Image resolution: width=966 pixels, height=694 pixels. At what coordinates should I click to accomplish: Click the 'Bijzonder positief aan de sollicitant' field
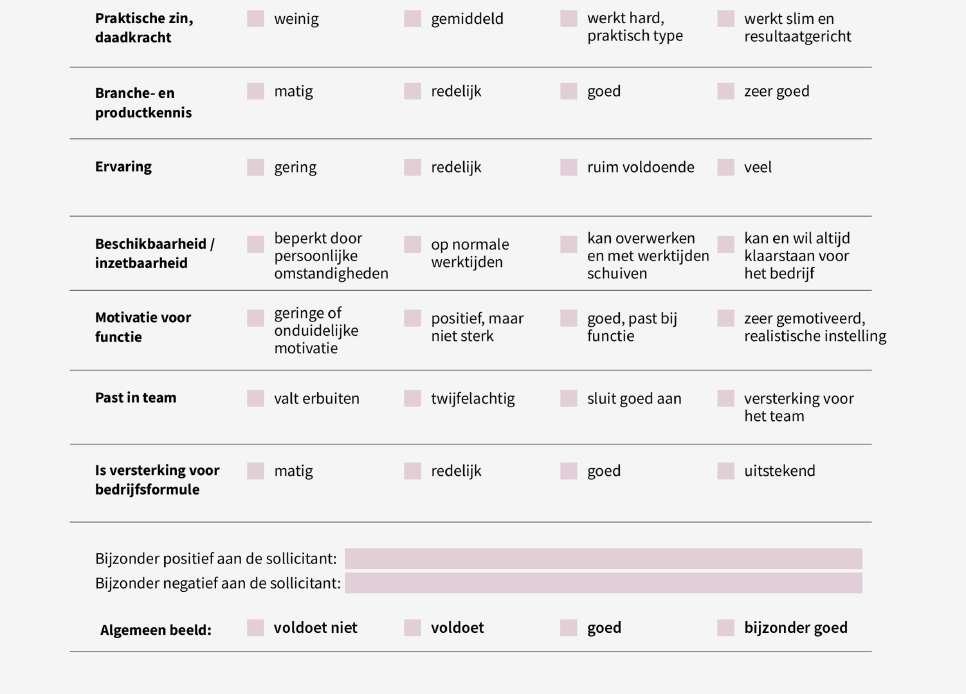603,559
